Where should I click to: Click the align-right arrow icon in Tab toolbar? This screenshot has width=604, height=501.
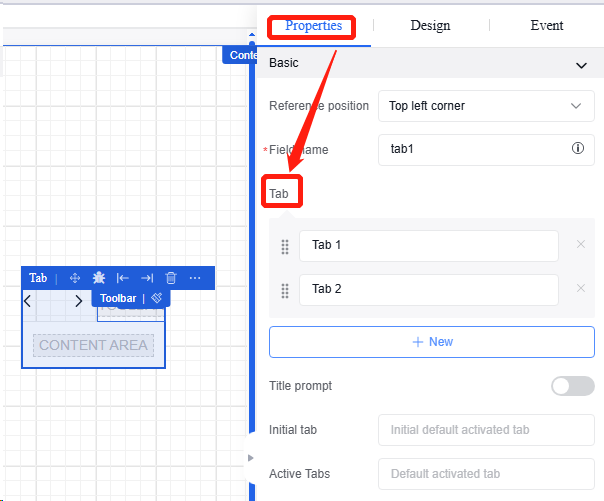[147, 278]
